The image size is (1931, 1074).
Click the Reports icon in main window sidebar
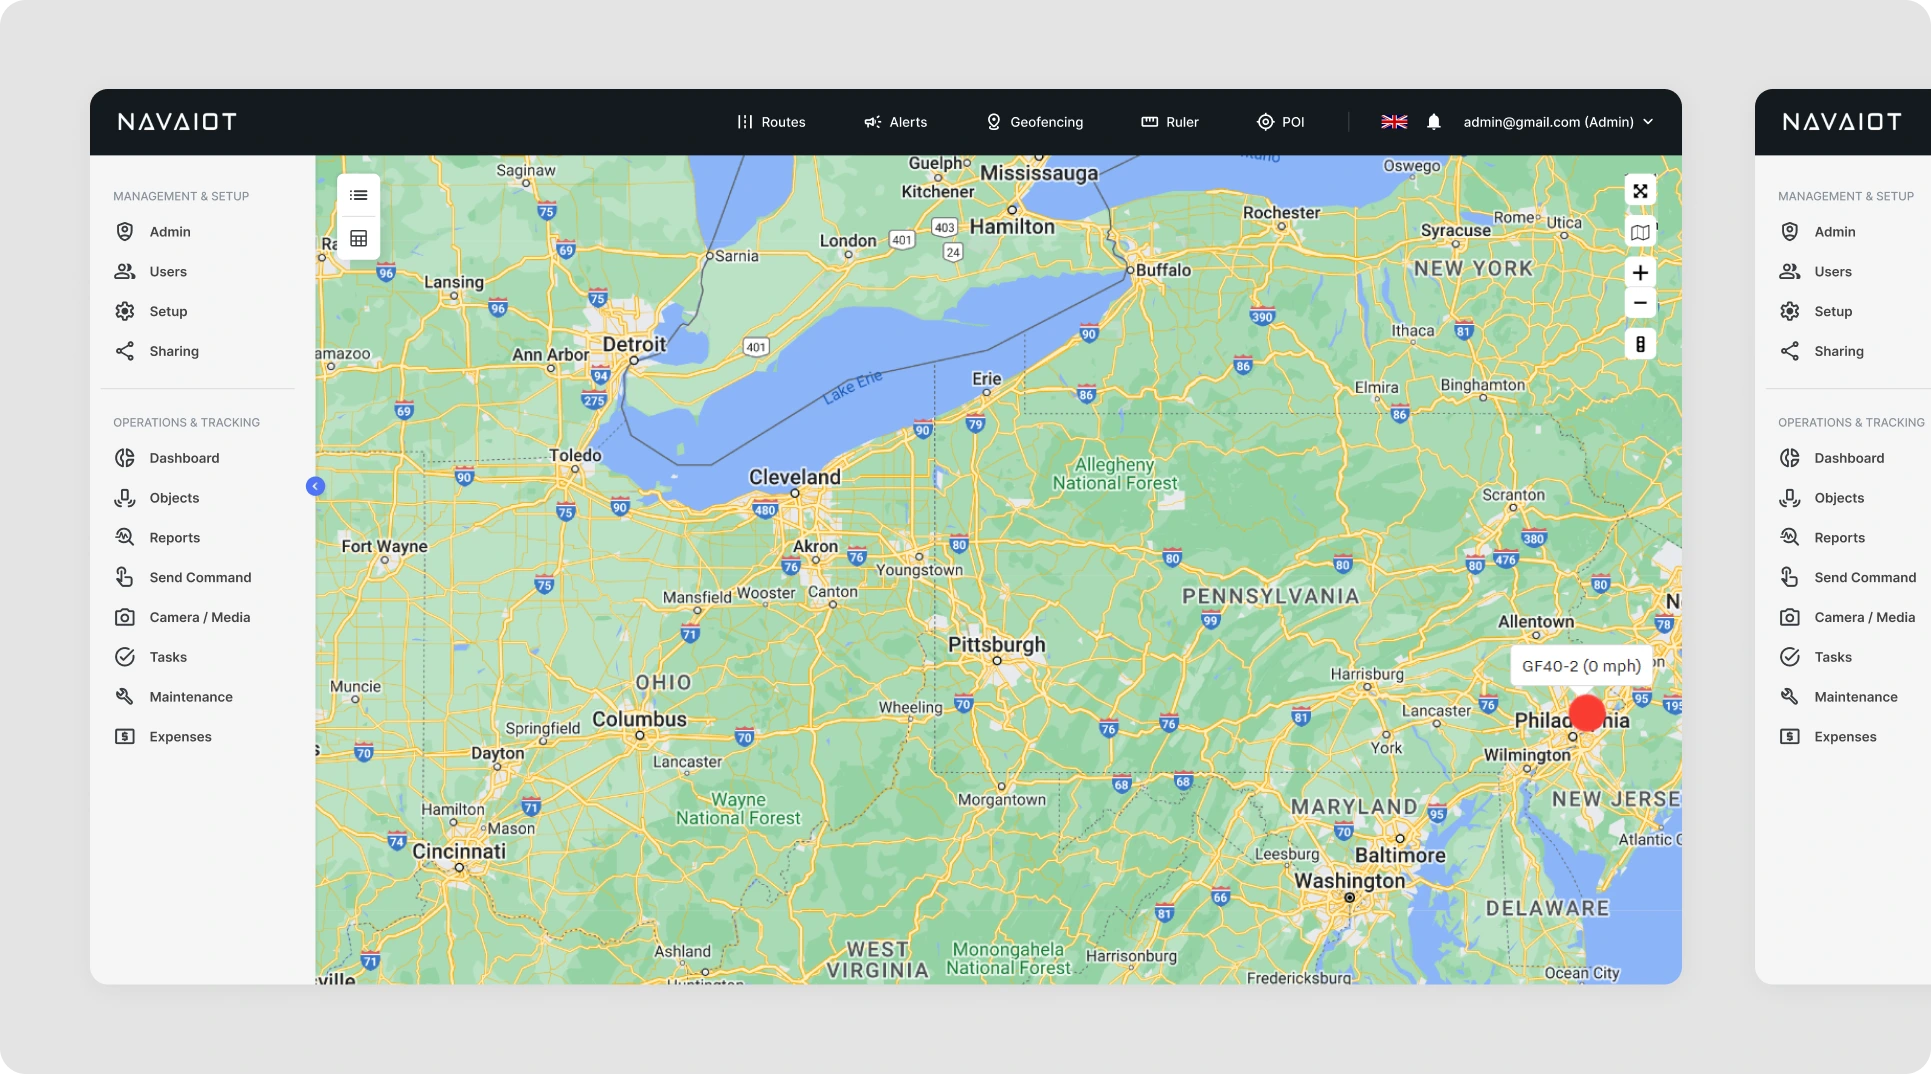point(125,537)
